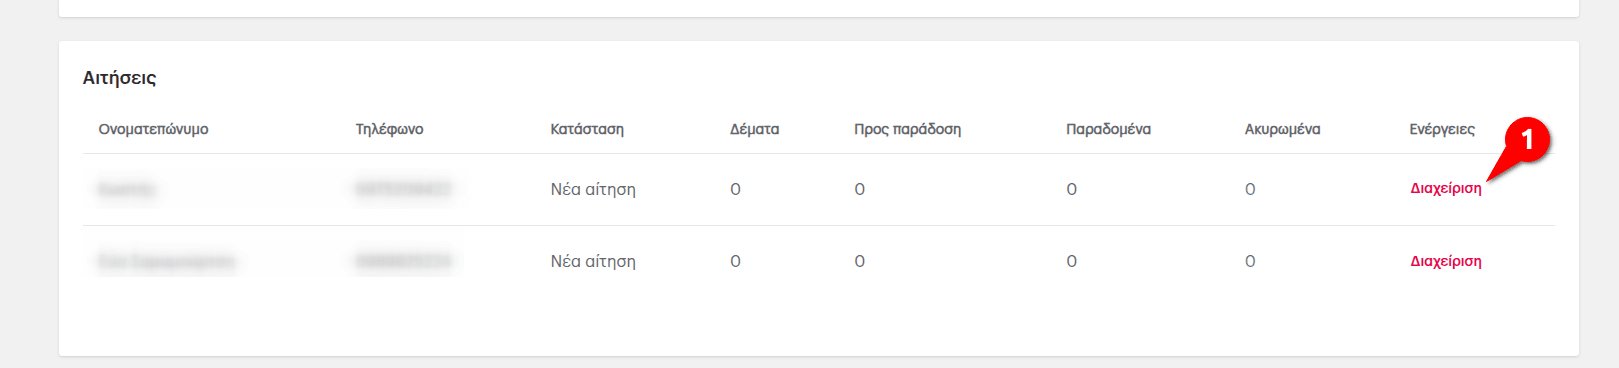1619x368 pixels.
Task: Select Νέα αίτηση status in second row
Action: coord(593,261)
